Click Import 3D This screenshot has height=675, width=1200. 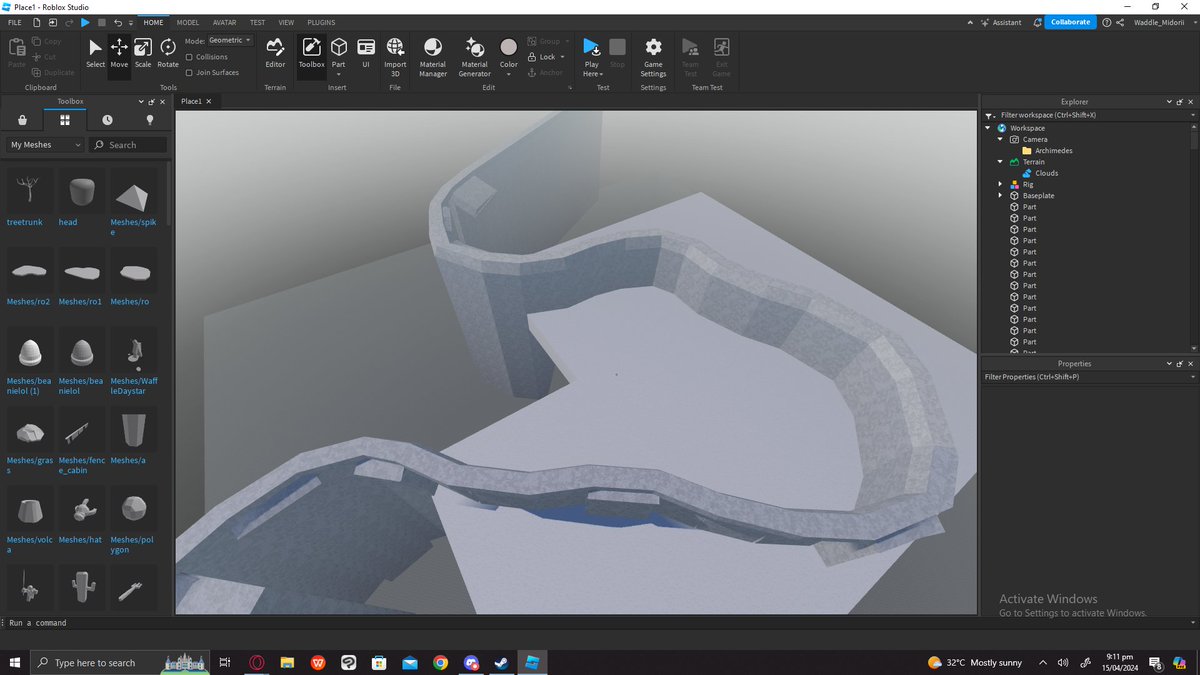395,56
